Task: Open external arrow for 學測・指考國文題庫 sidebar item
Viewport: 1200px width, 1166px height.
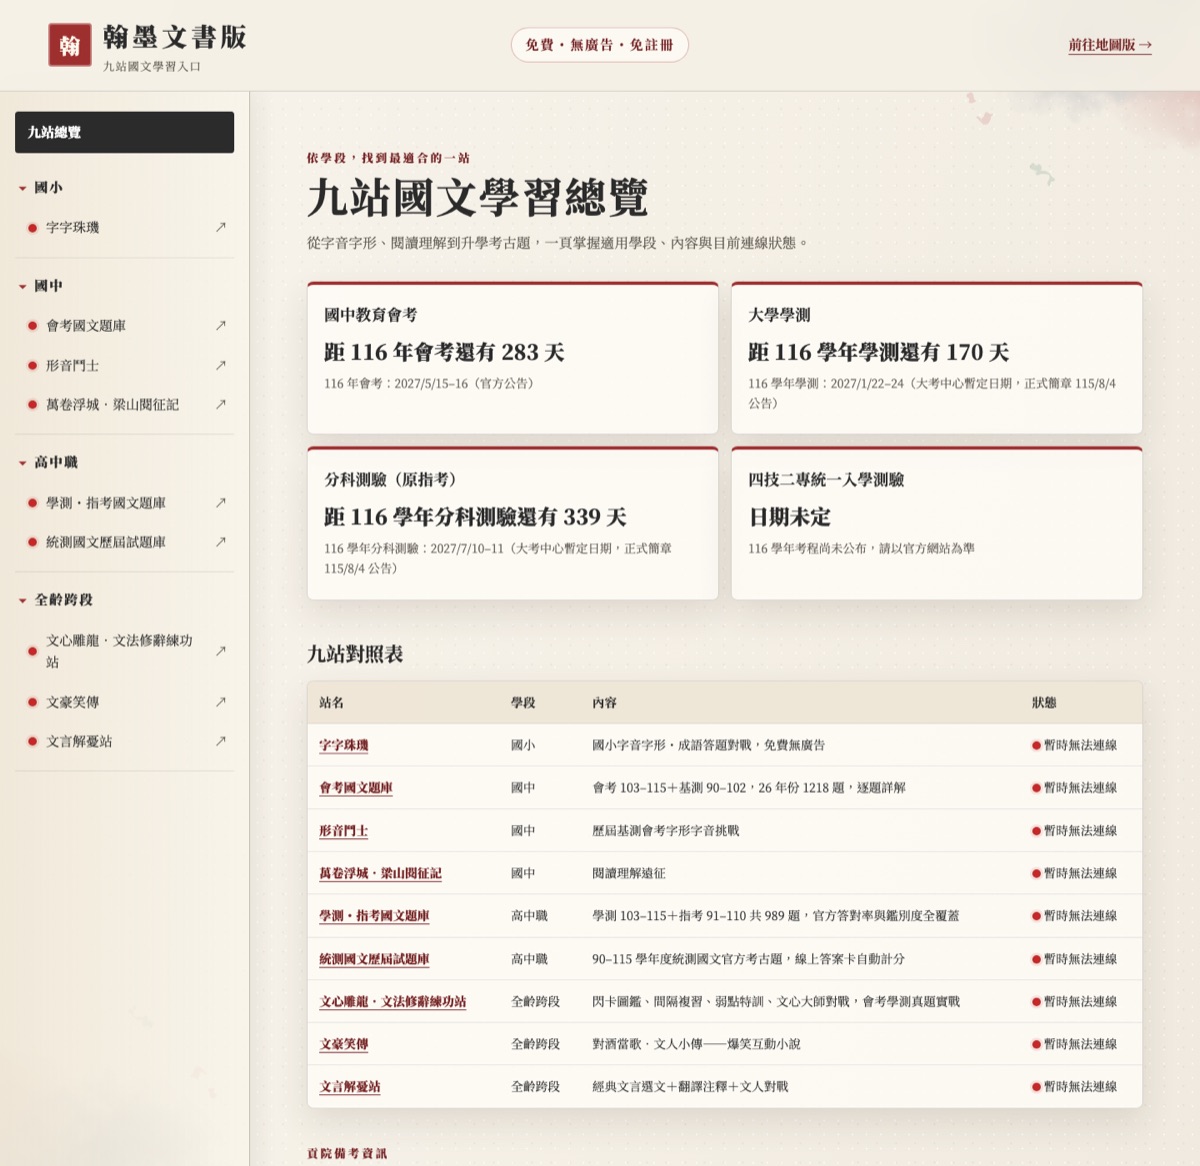Action: click(x=221, y=502)
